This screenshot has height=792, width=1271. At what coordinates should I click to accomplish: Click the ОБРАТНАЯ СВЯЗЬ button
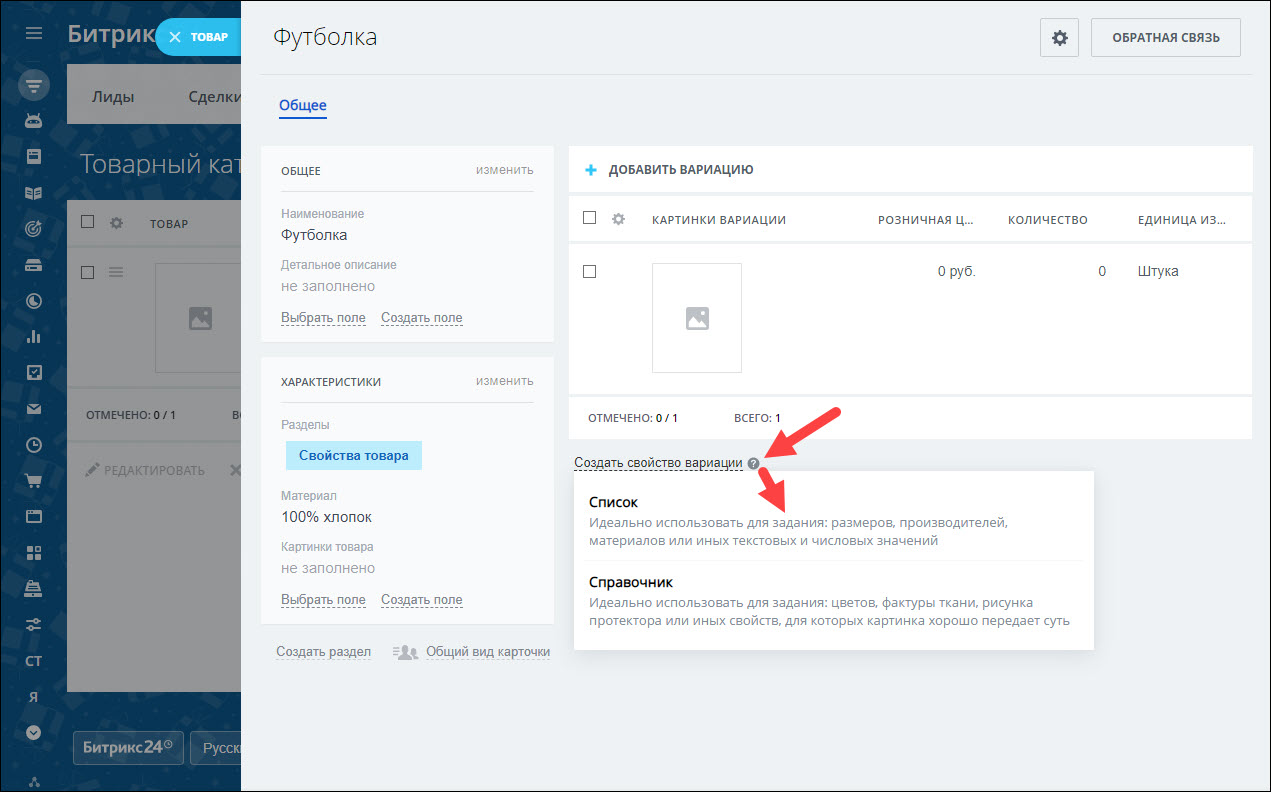click(x=1165, y=36)
